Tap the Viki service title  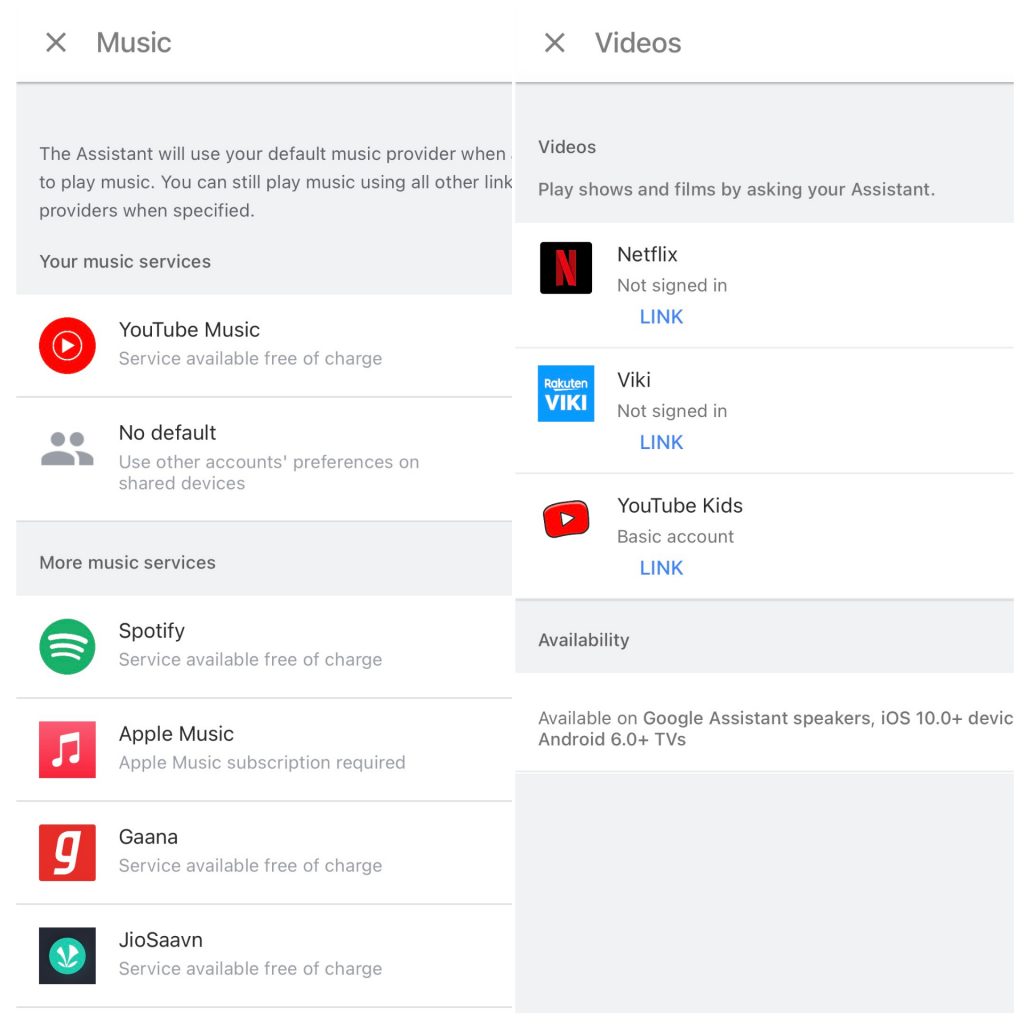tap(633, 379)
